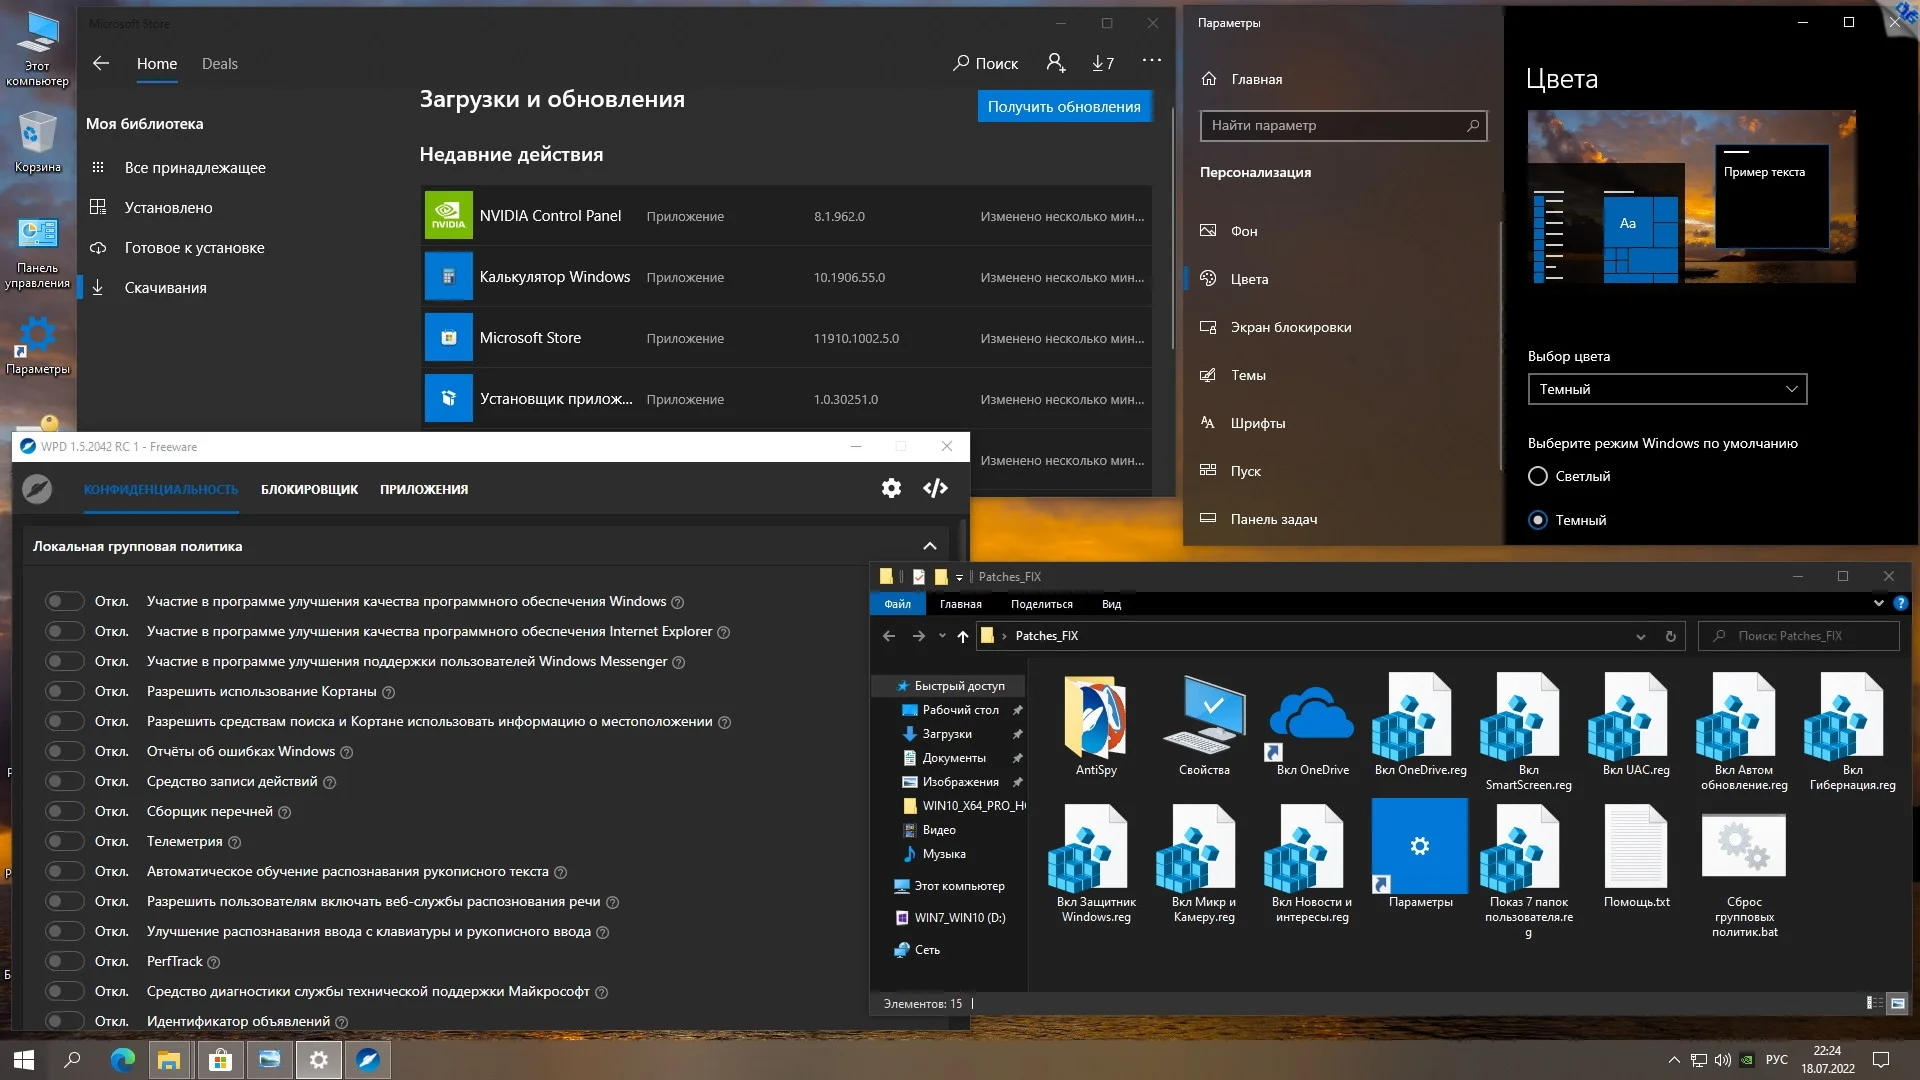This screenshot has height=1080, width=1920.
Task: Open the Вид ribbon tab
Action: [1111, 604]
